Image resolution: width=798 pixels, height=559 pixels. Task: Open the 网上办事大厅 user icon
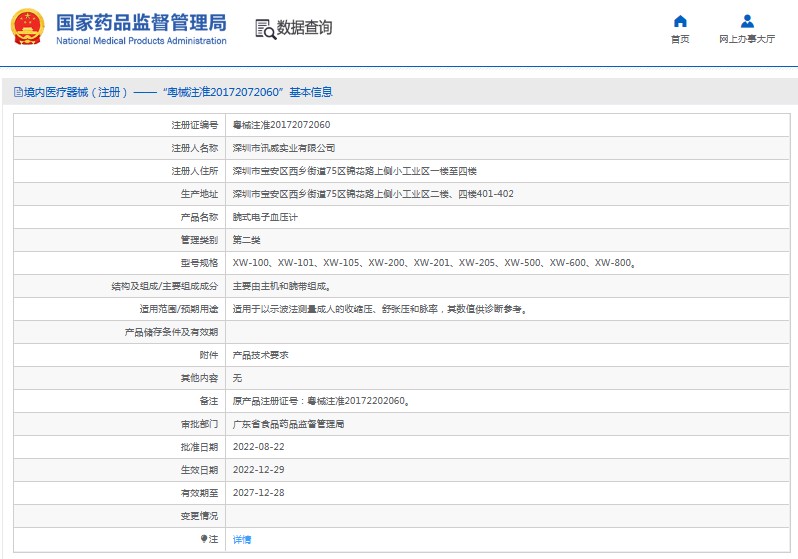point(747,21)
